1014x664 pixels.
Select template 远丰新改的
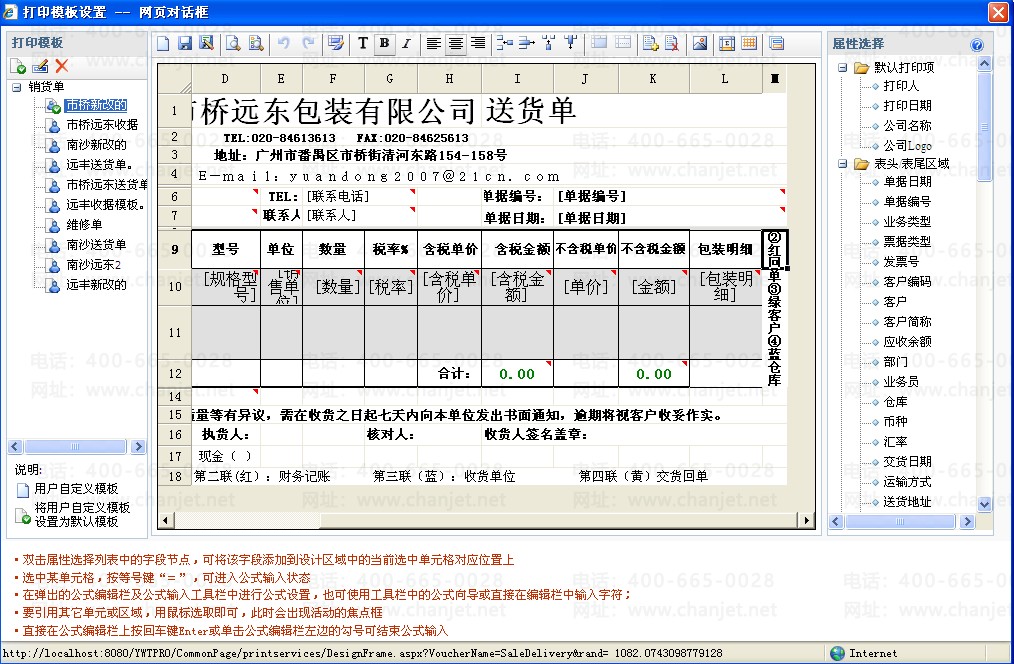pyautogui.click(x=96, y=285)
